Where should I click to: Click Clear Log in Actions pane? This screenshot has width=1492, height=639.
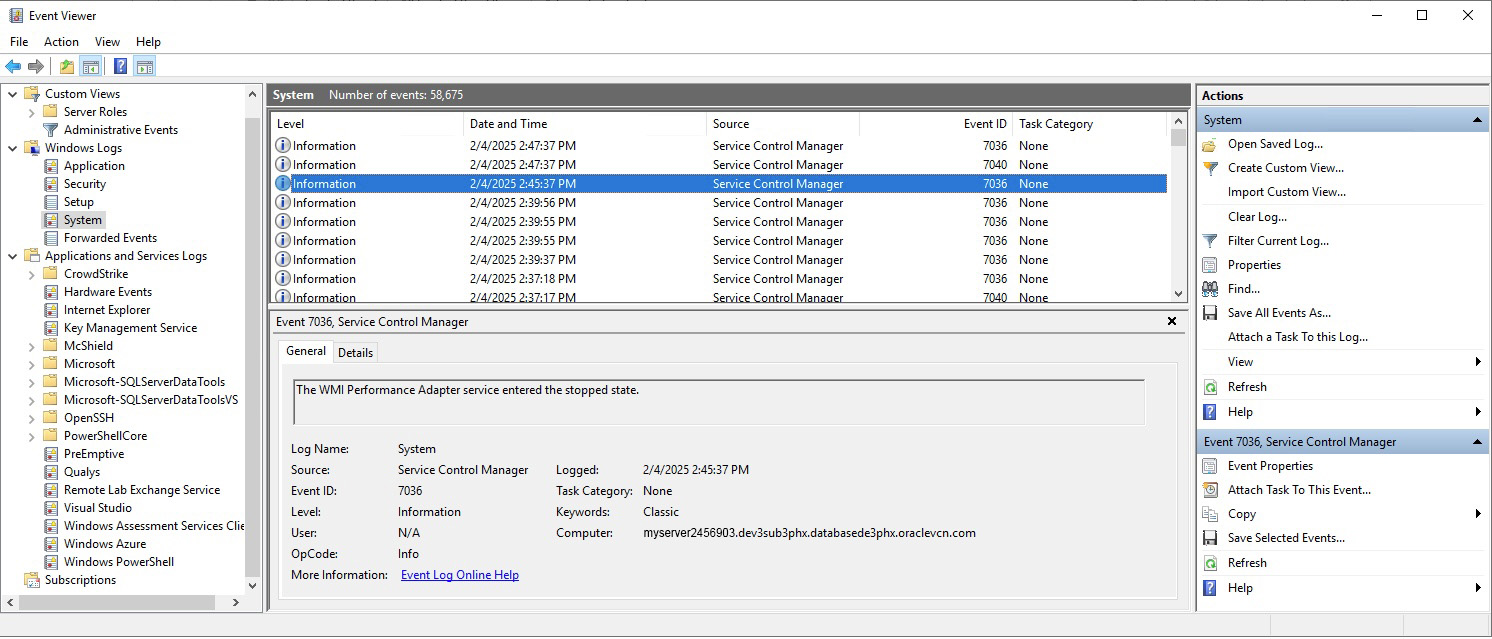(1257, 217)
